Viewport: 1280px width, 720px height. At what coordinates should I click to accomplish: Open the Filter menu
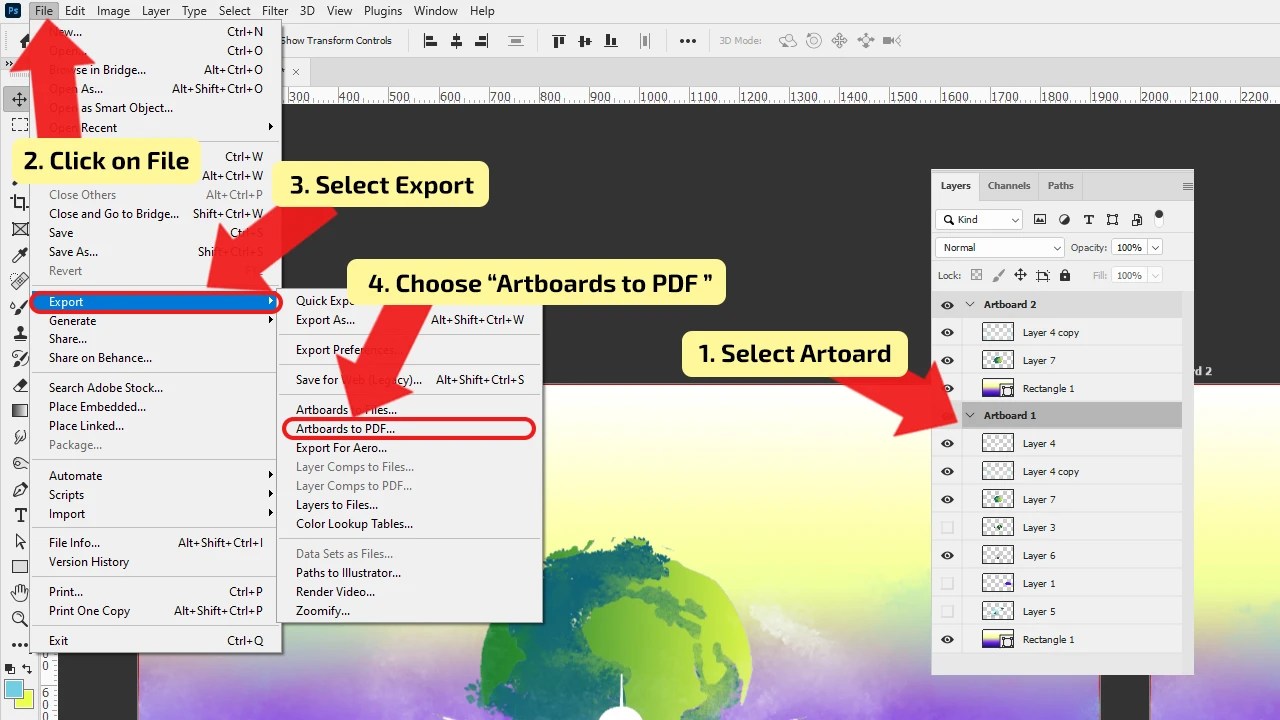click(x=275, y=11)
